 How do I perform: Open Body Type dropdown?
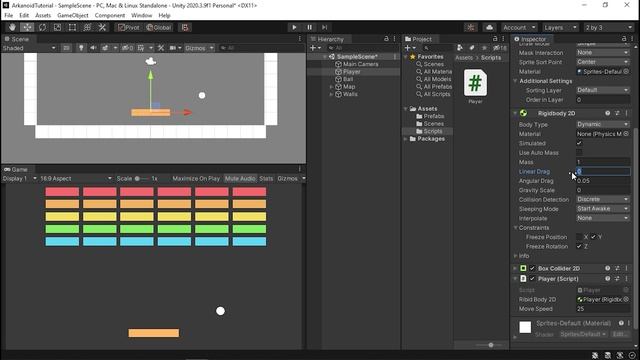click(x=602, y=124)
